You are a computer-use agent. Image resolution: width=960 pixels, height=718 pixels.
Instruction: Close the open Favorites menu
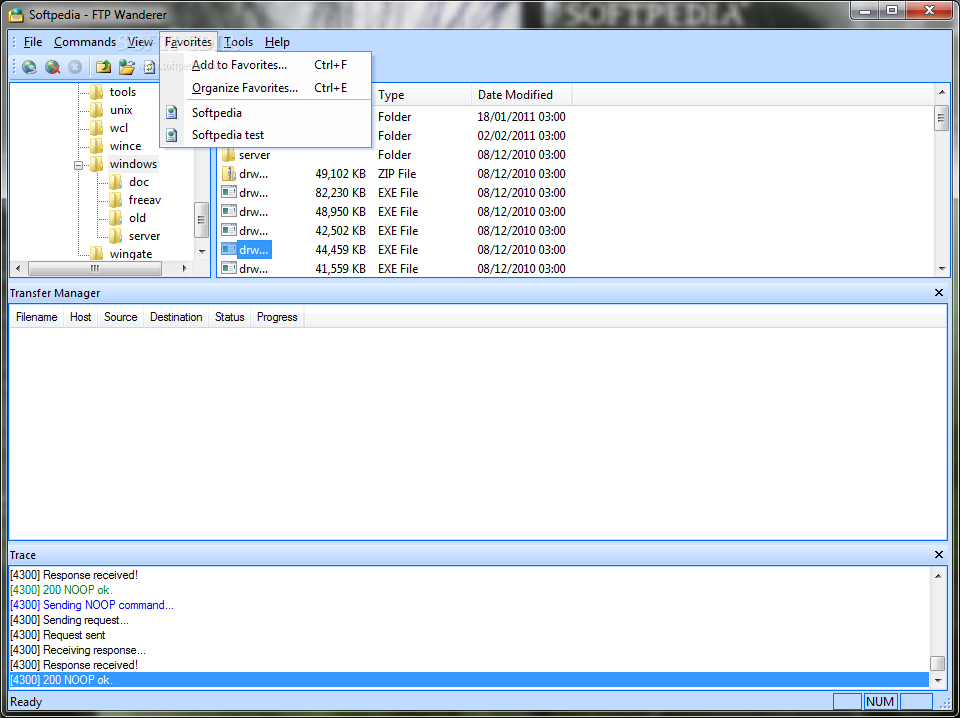click(188, 42)
